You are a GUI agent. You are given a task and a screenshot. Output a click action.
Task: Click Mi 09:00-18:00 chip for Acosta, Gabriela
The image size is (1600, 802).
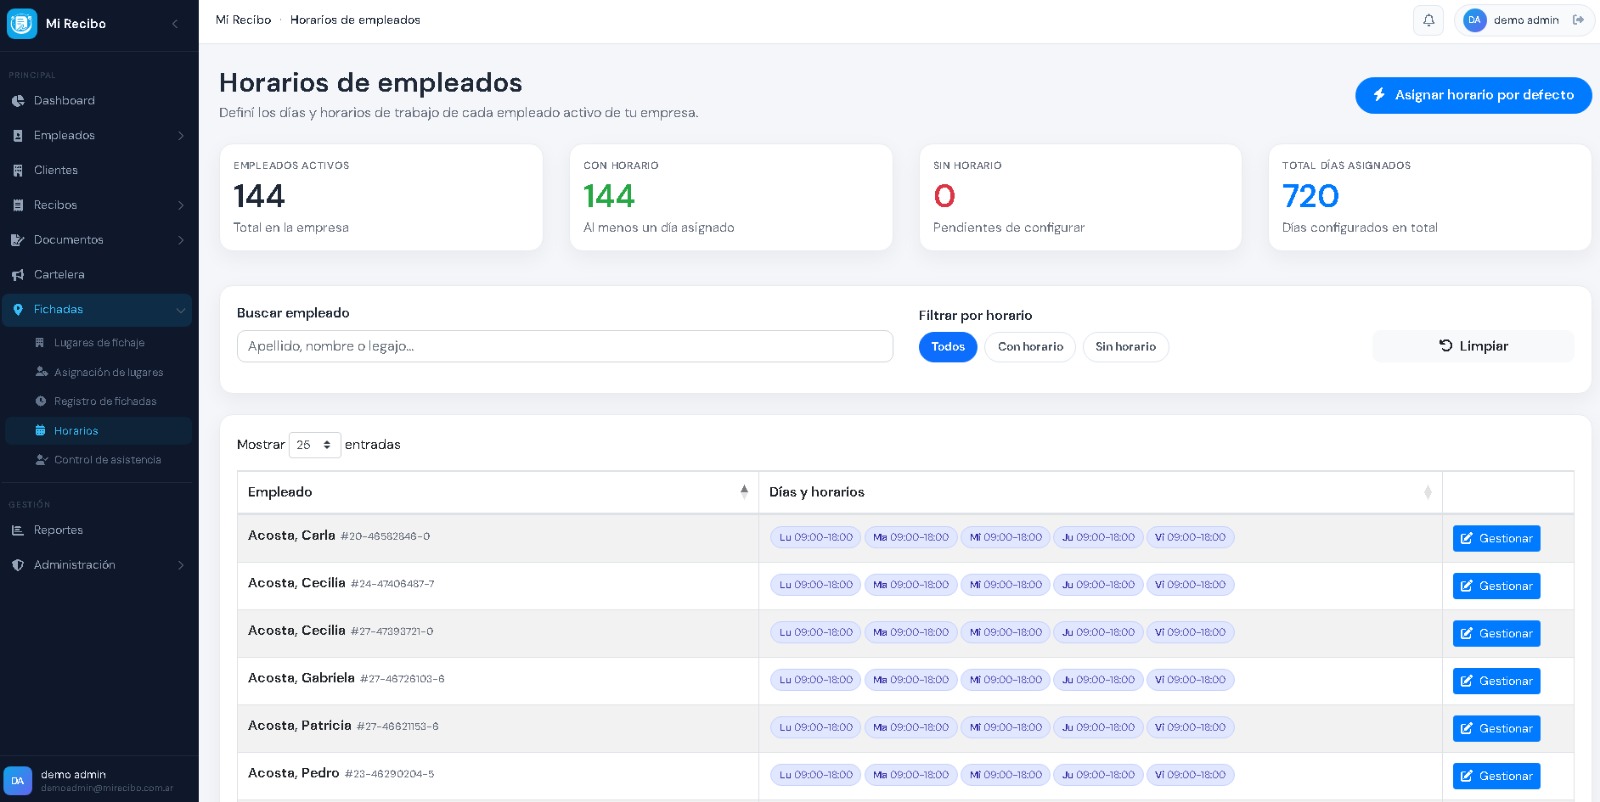click(x=1006, y=680)
